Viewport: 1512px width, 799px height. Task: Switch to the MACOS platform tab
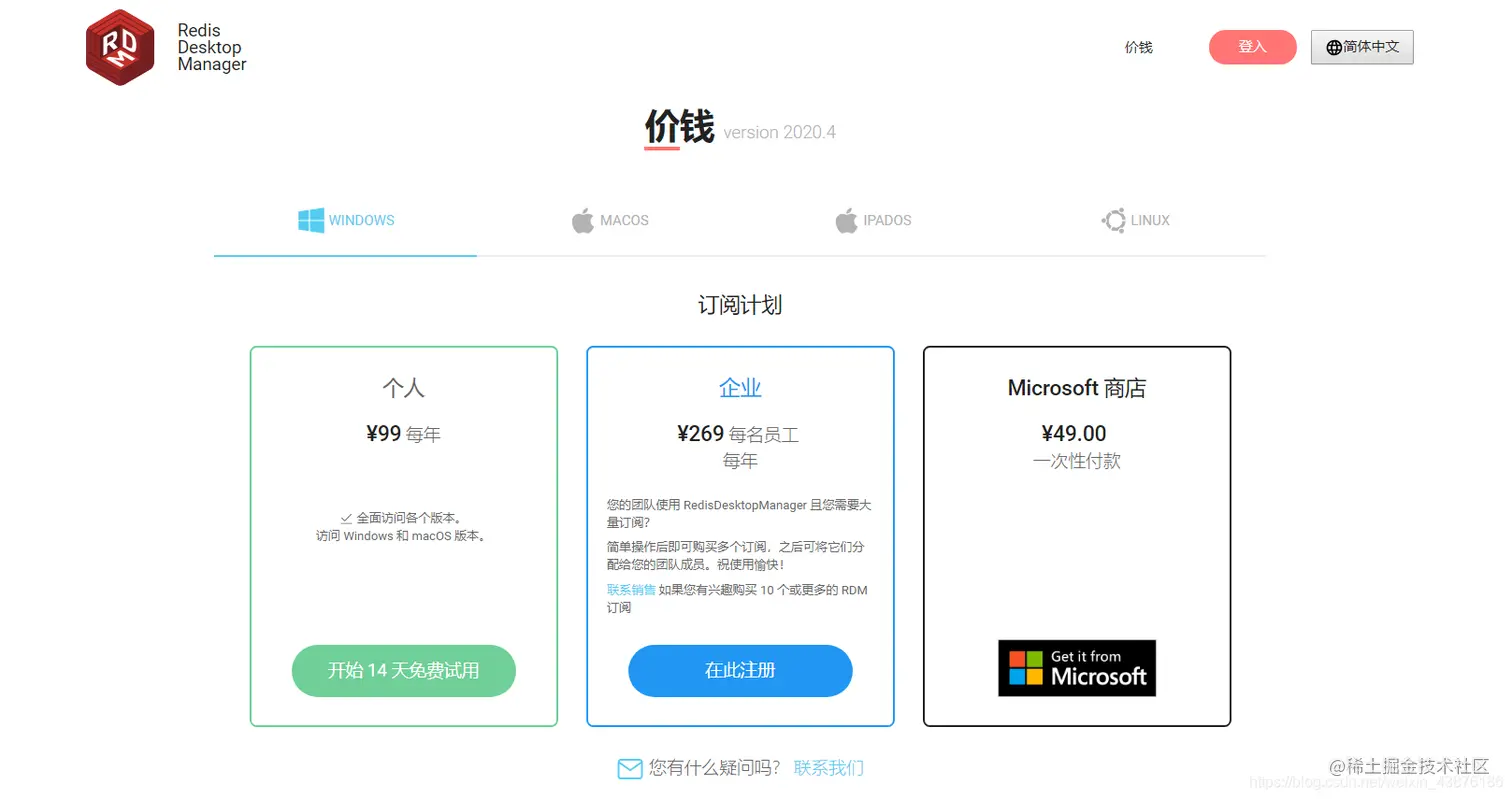click(x=610, y=221)
